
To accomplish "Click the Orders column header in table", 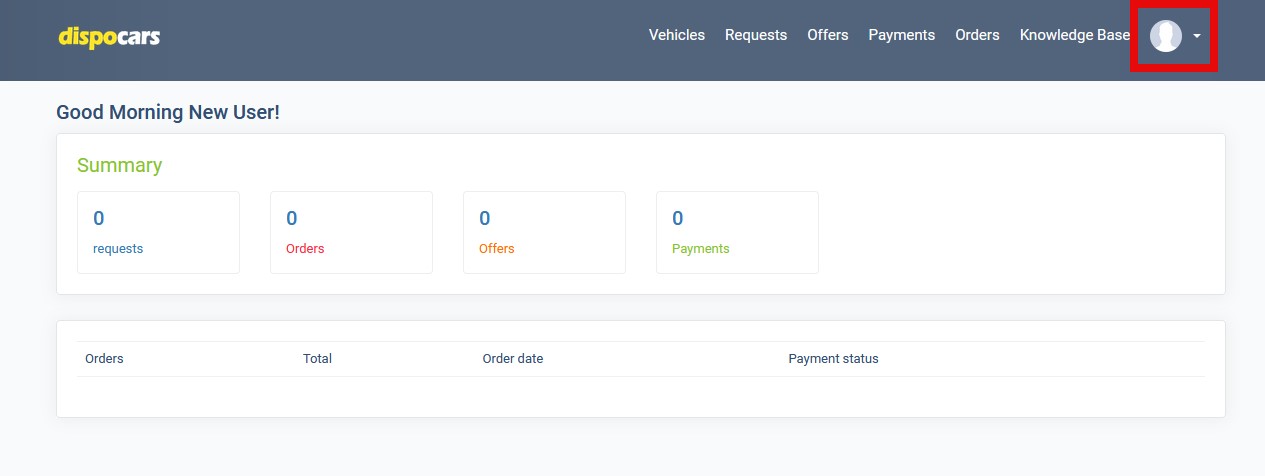I will 104,359.
